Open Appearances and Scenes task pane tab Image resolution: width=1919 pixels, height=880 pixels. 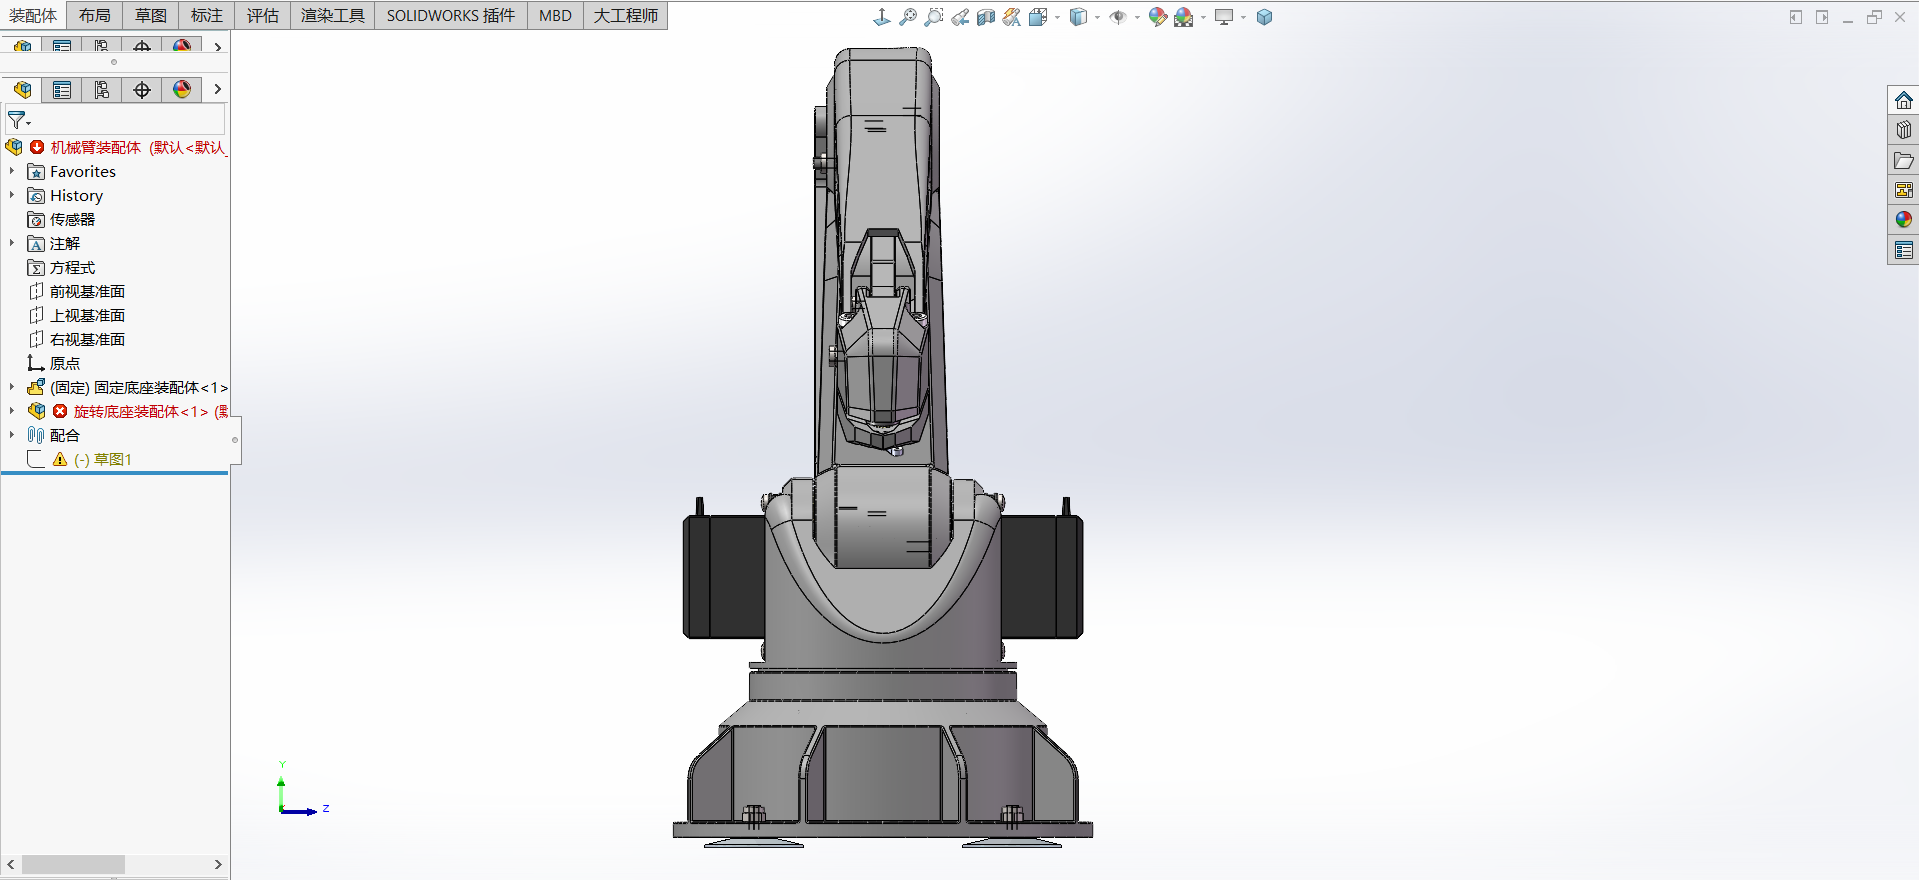coord(1904,220)
